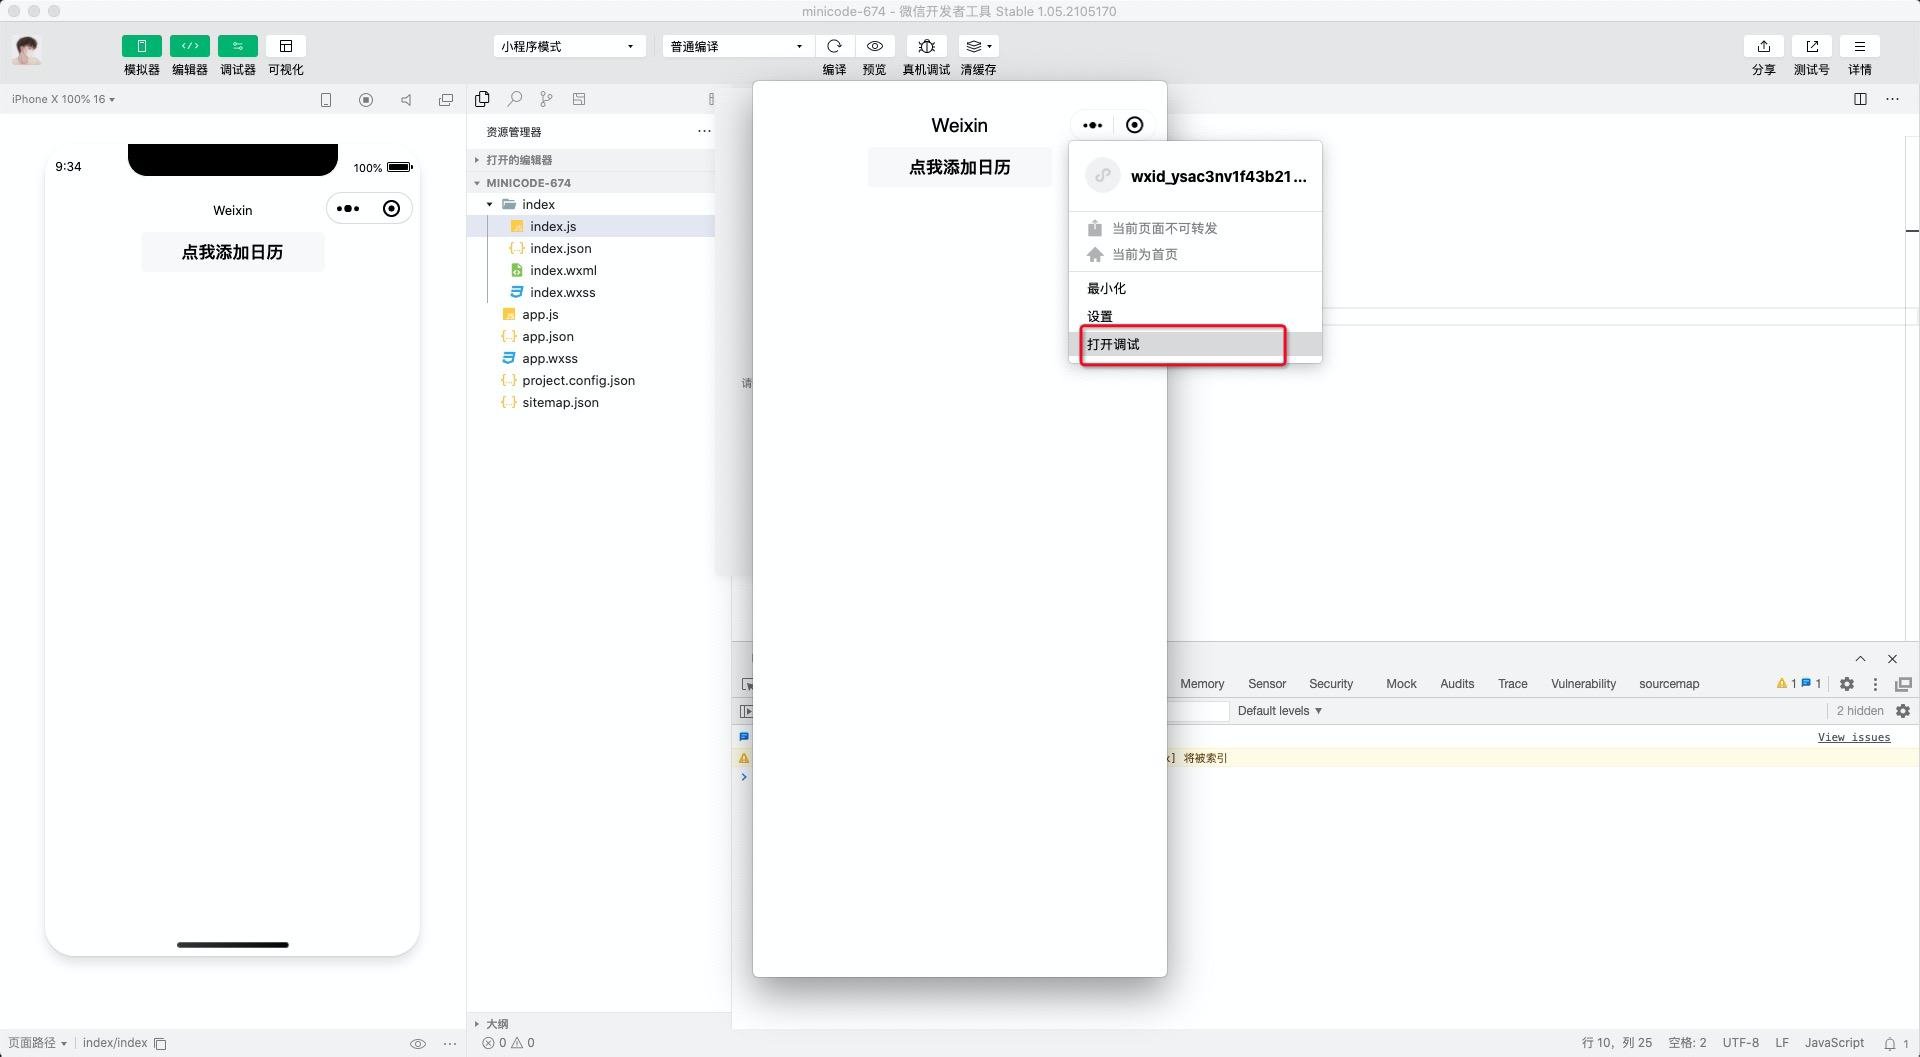Select 最小化 in the popup menu

(x=1195, y=288)
